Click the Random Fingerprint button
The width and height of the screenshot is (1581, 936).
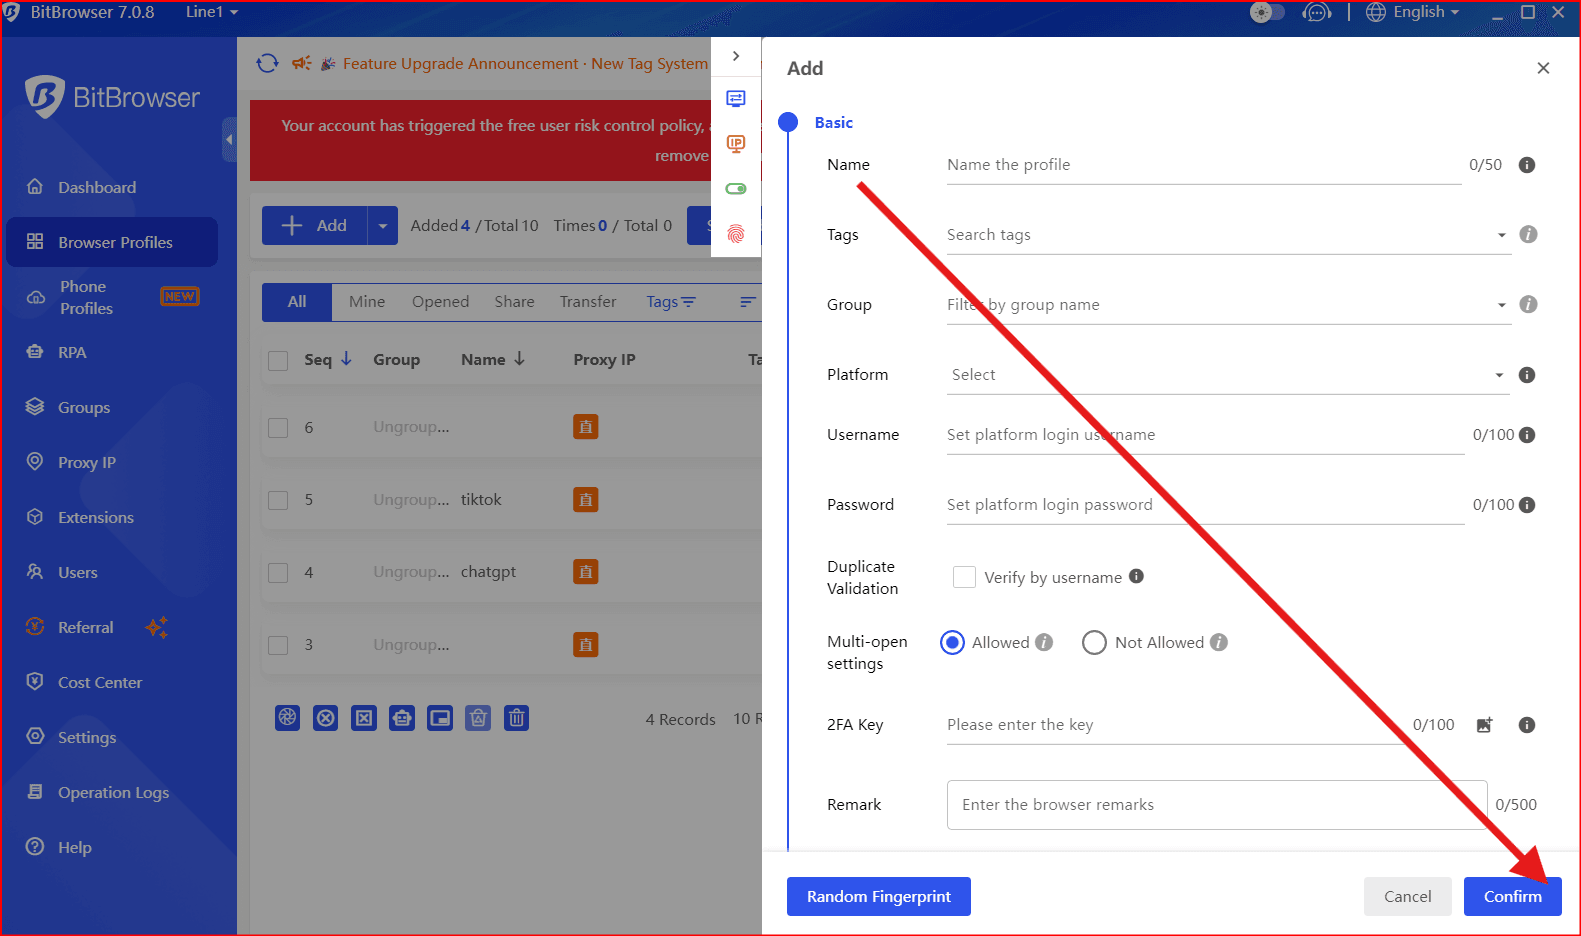tap(878, 896)
